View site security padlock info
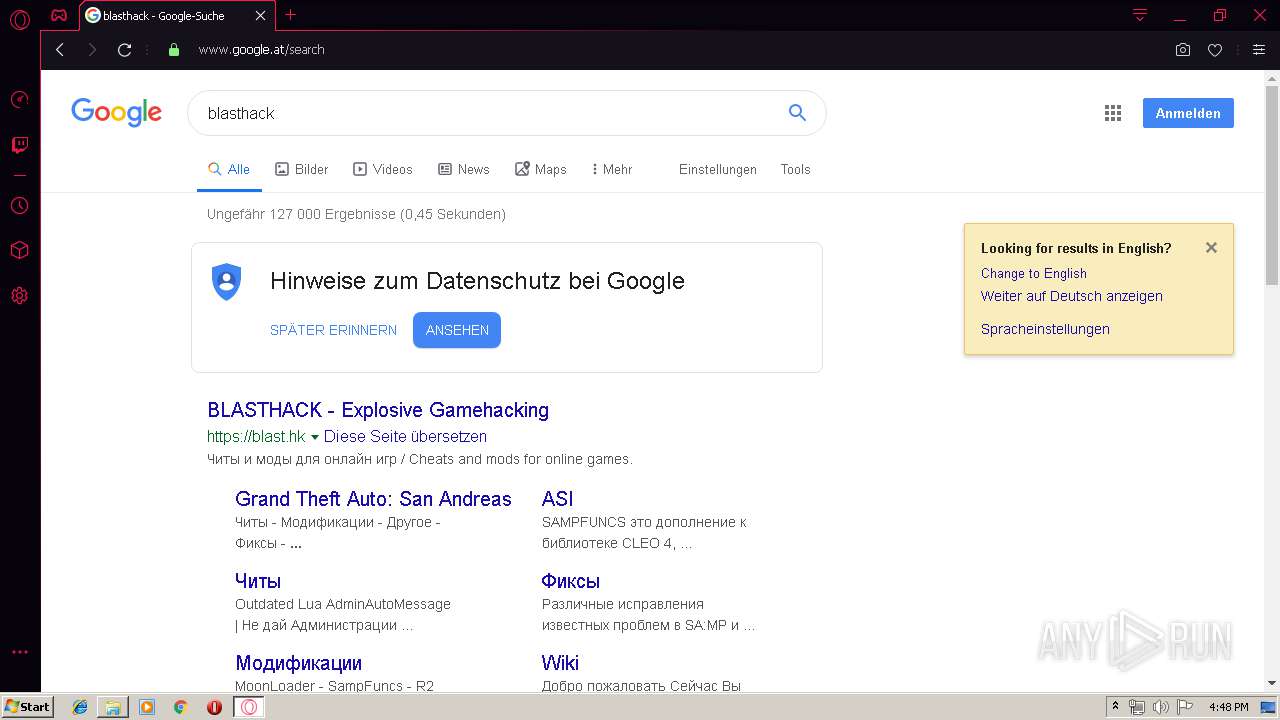This screenshot has height=720, width=1280. tap(174, 49)
